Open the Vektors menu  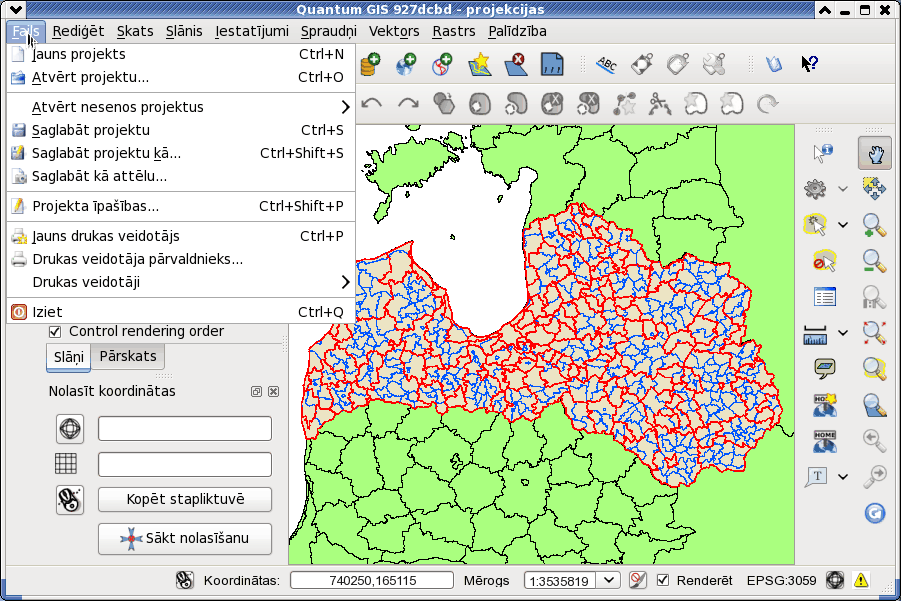[394, 31]
